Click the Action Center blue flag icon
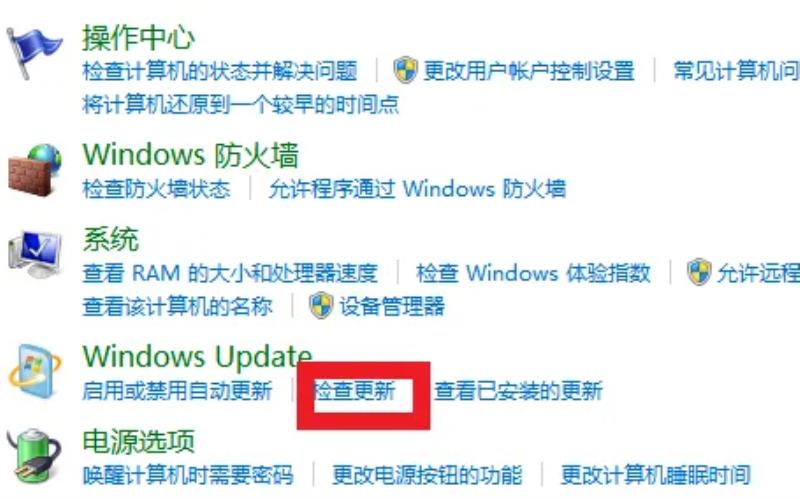The image size is (800, 499). coord(34,53)
